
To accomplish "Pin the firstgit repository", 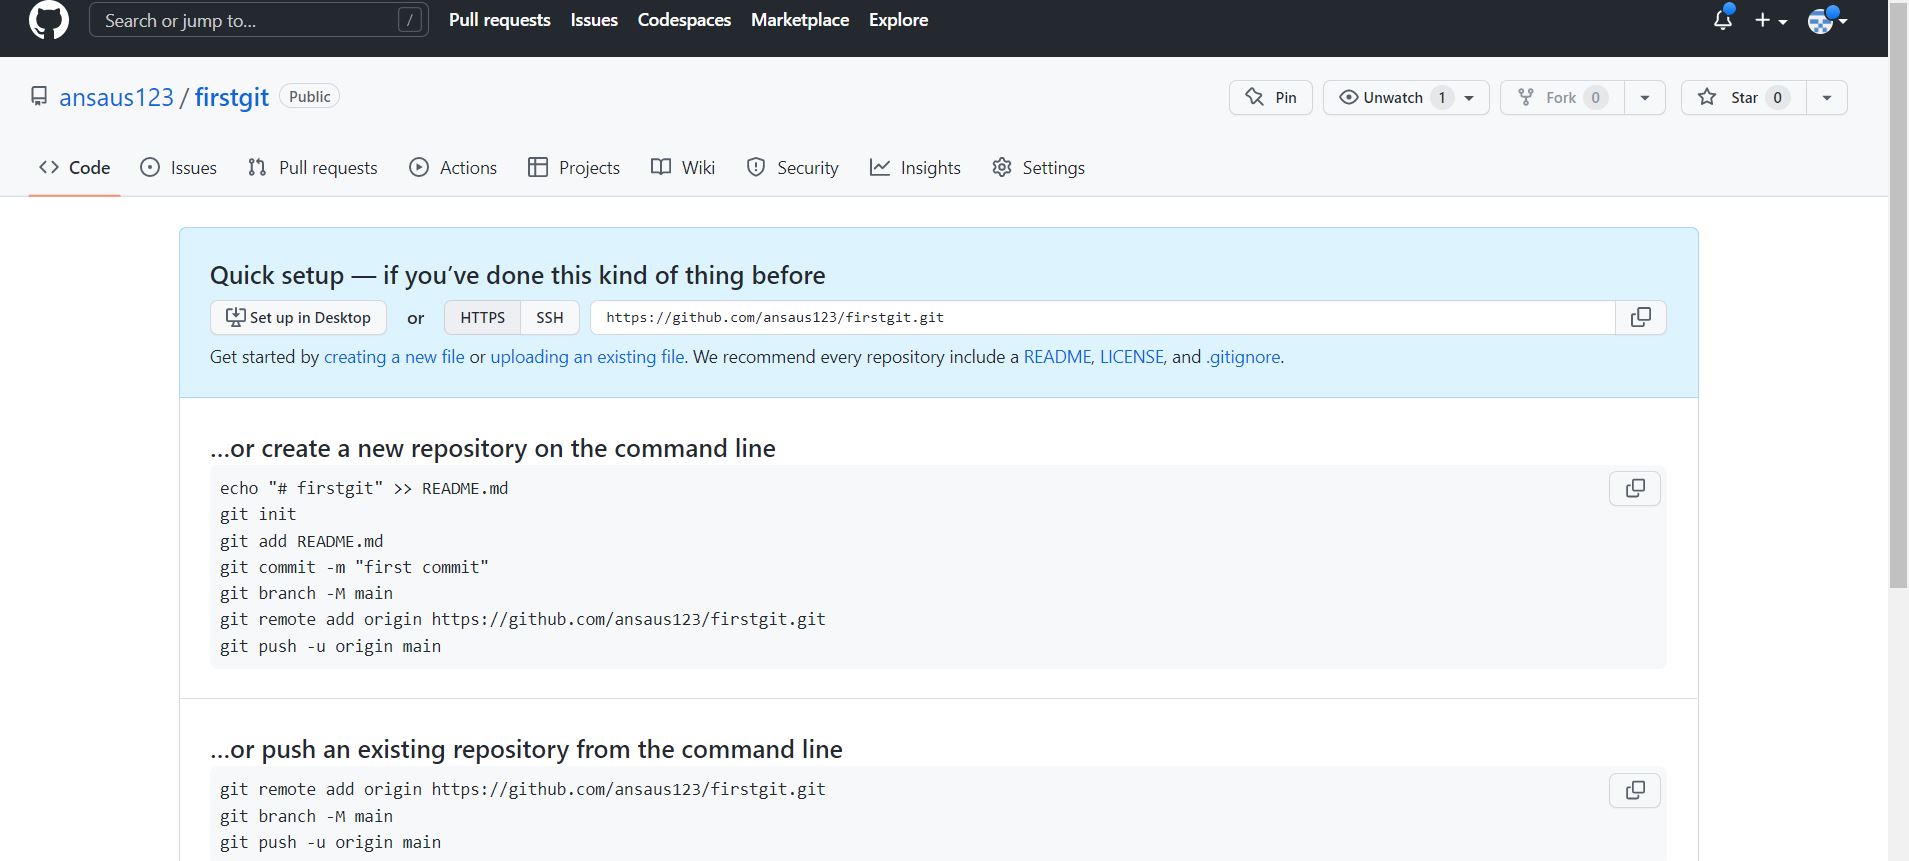I will tap(1271, 97).
